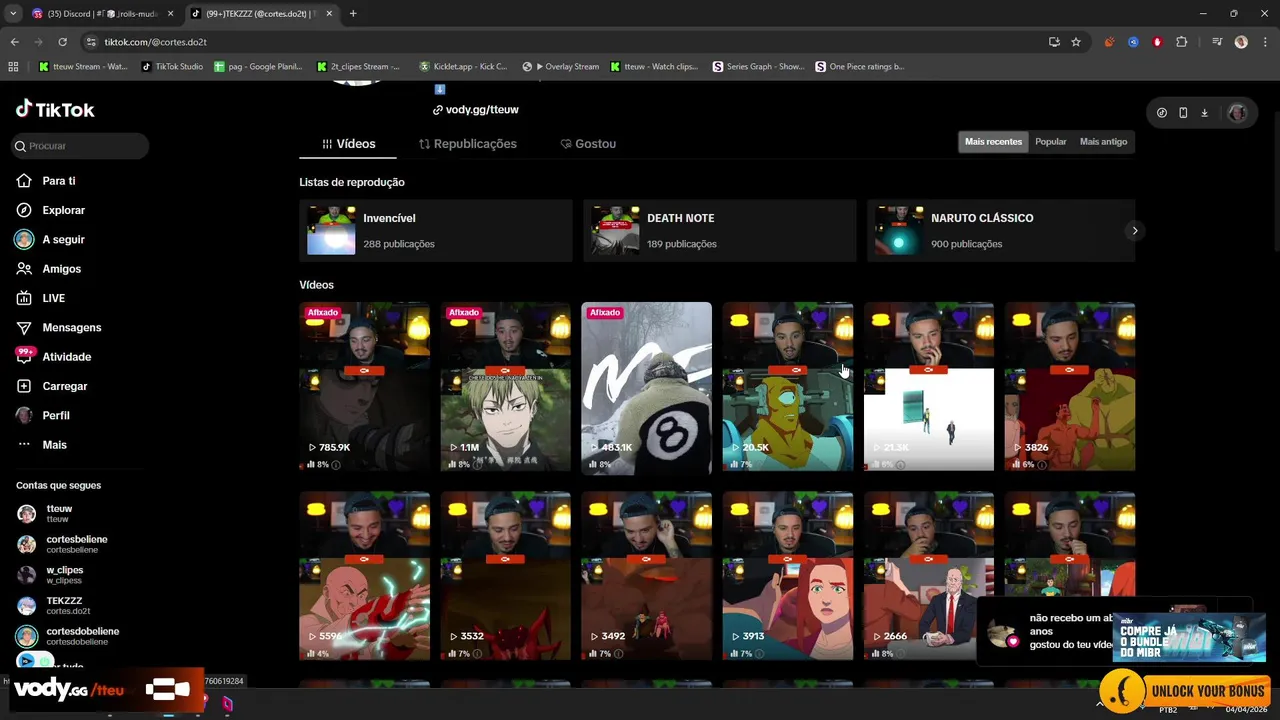Open Series Graph bookmark
Screen dimensions: 1280x720
tap(758, 67)
